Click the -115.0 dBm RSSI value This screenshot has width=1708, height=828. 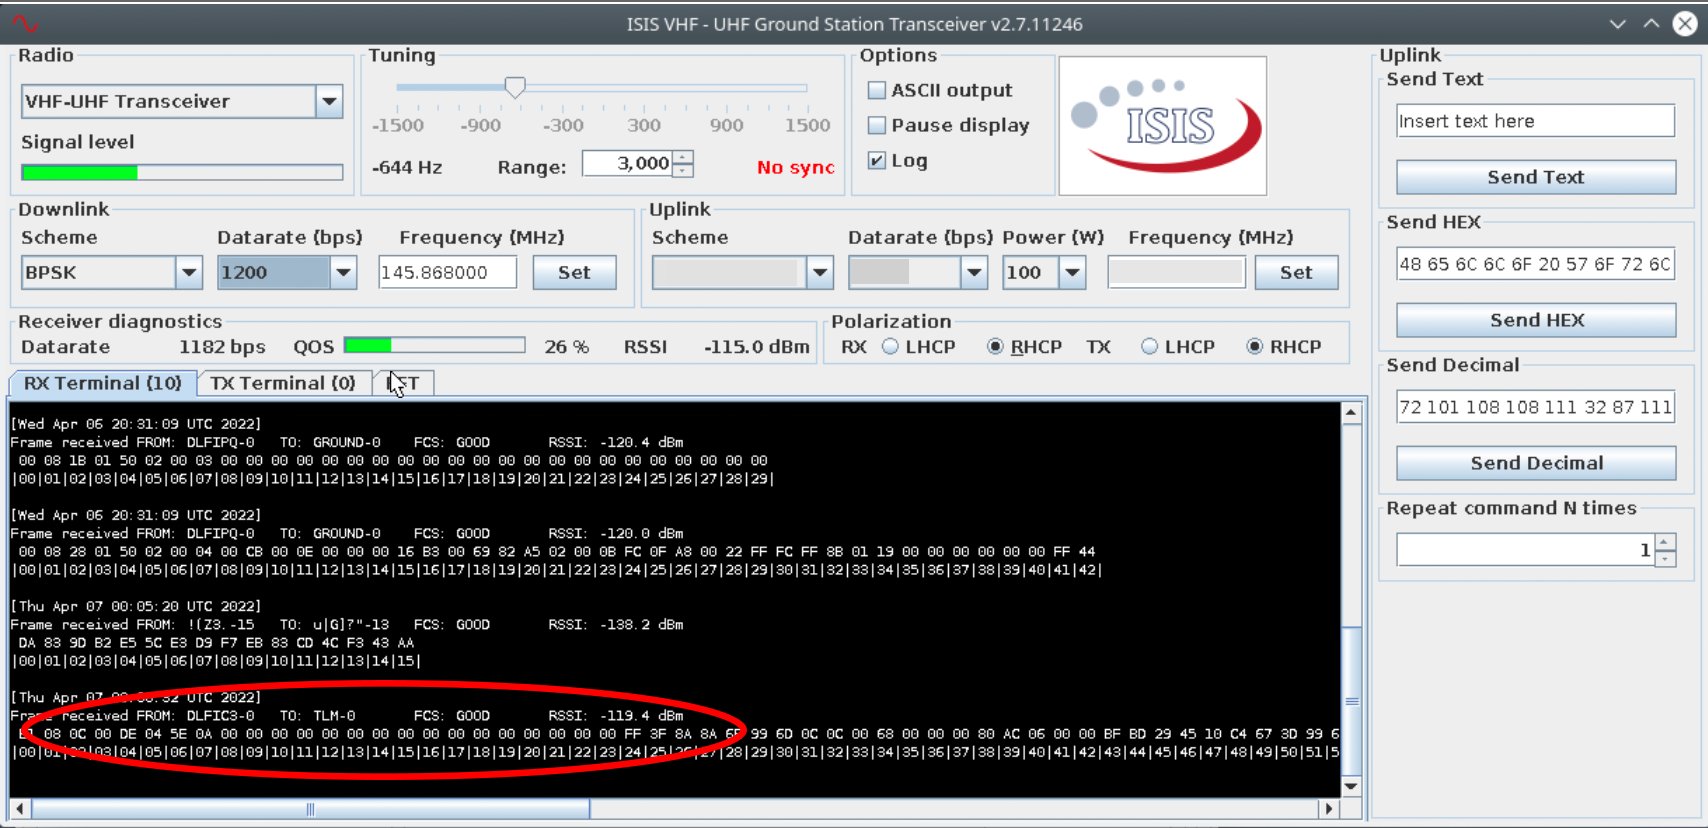[756, 346]
